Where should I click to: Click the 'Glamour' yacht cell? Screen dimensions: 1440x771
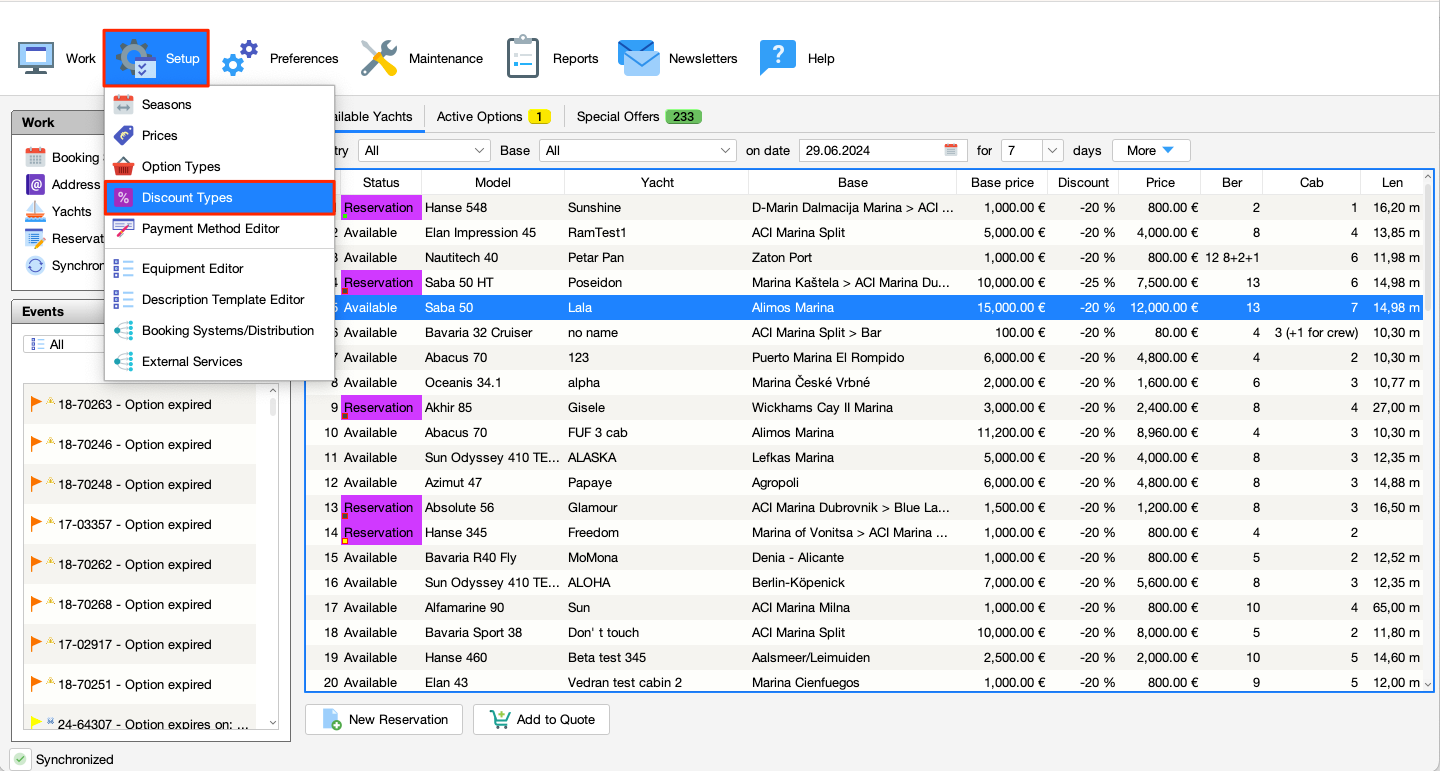point(656,508)
